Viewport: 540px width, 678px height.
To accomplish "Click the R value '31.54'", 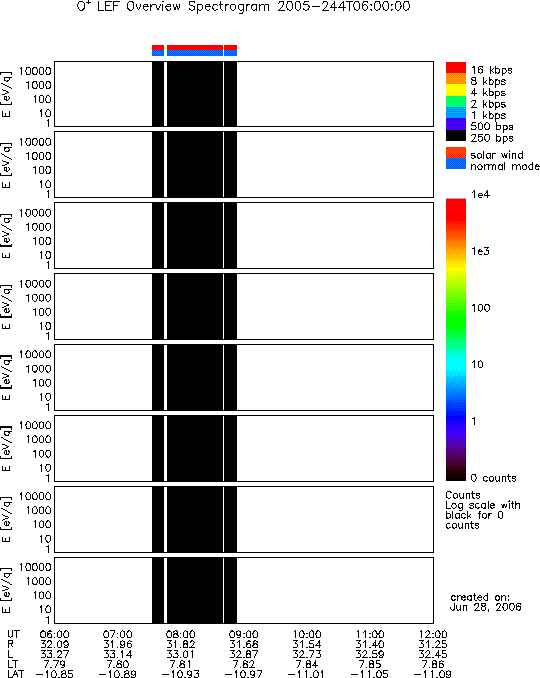I will pos(307,644).
